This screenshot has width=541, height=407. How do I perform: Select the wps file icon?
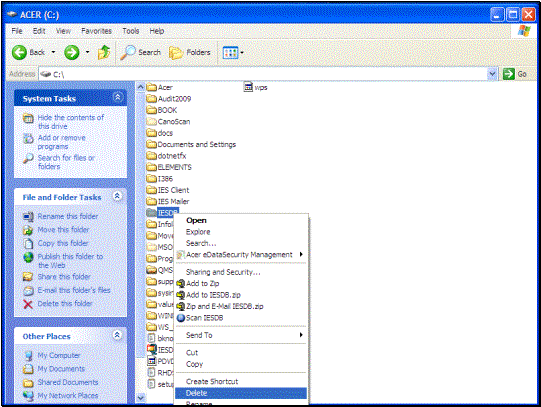tap(248, 87)
